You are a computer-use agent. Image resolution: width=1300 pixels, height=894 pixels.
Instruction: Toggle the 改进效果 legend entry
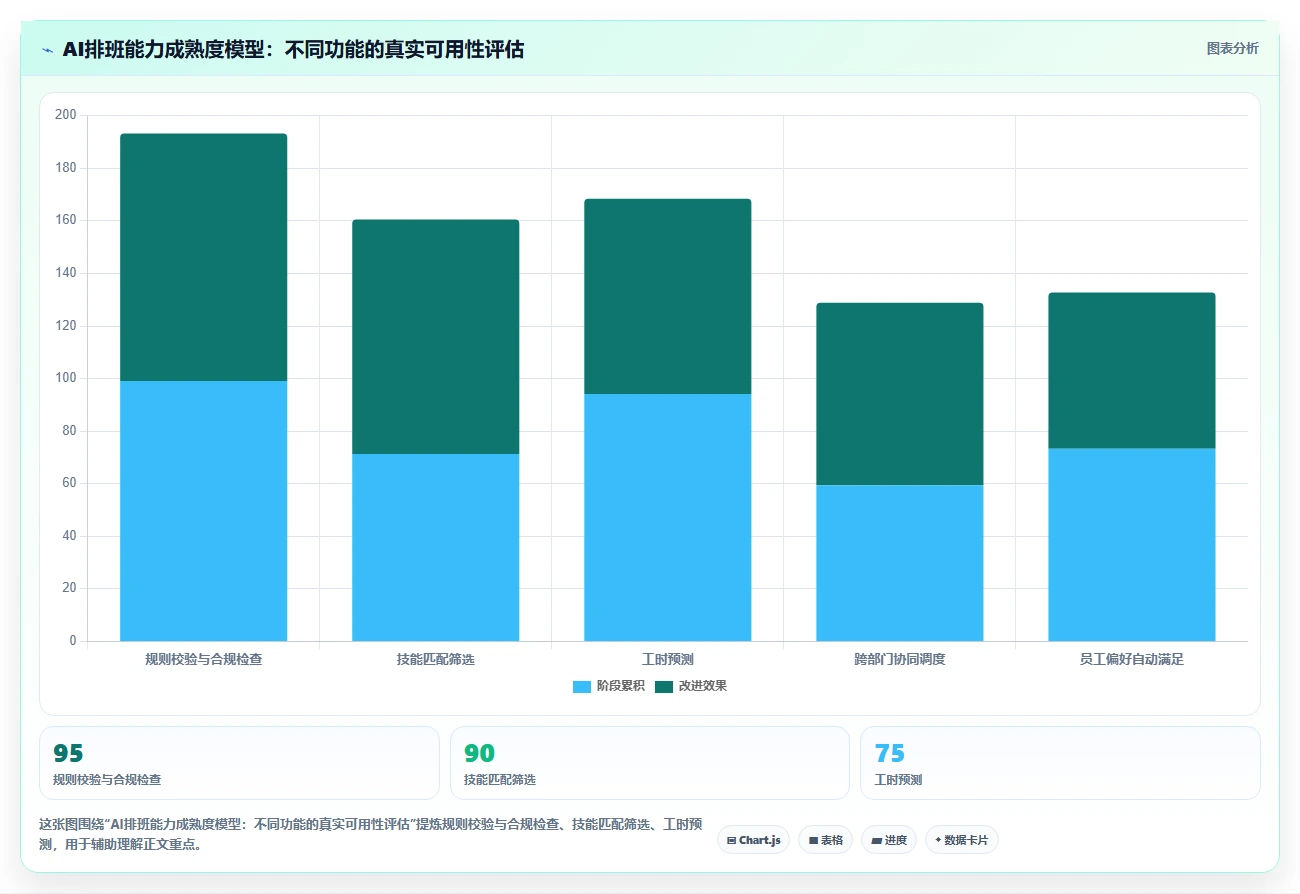click(690, 686)
